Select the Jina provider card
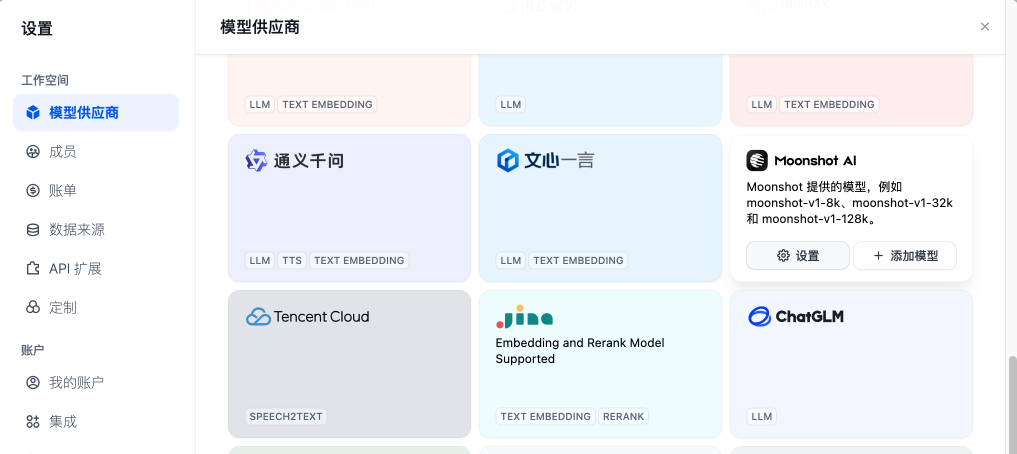This screenshot has height=454, width=1017. point(600,364)
